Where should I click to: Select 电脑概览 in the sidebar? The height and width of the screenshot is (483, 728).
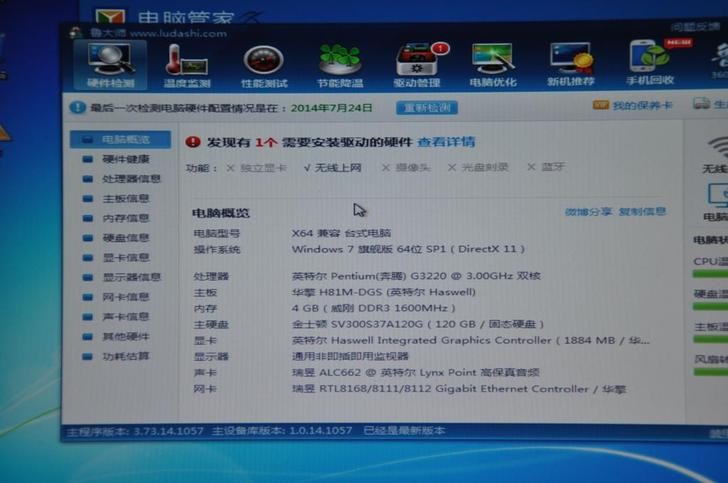pyautogui.click(x=120, y=139)
